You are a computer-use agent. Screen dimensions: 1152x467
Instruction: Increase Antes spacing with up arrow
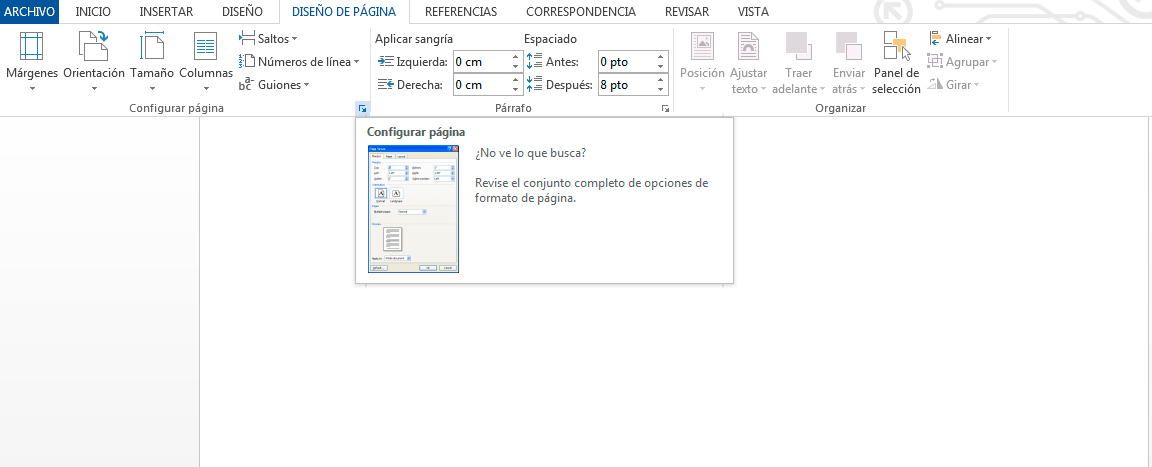(660, 57)
